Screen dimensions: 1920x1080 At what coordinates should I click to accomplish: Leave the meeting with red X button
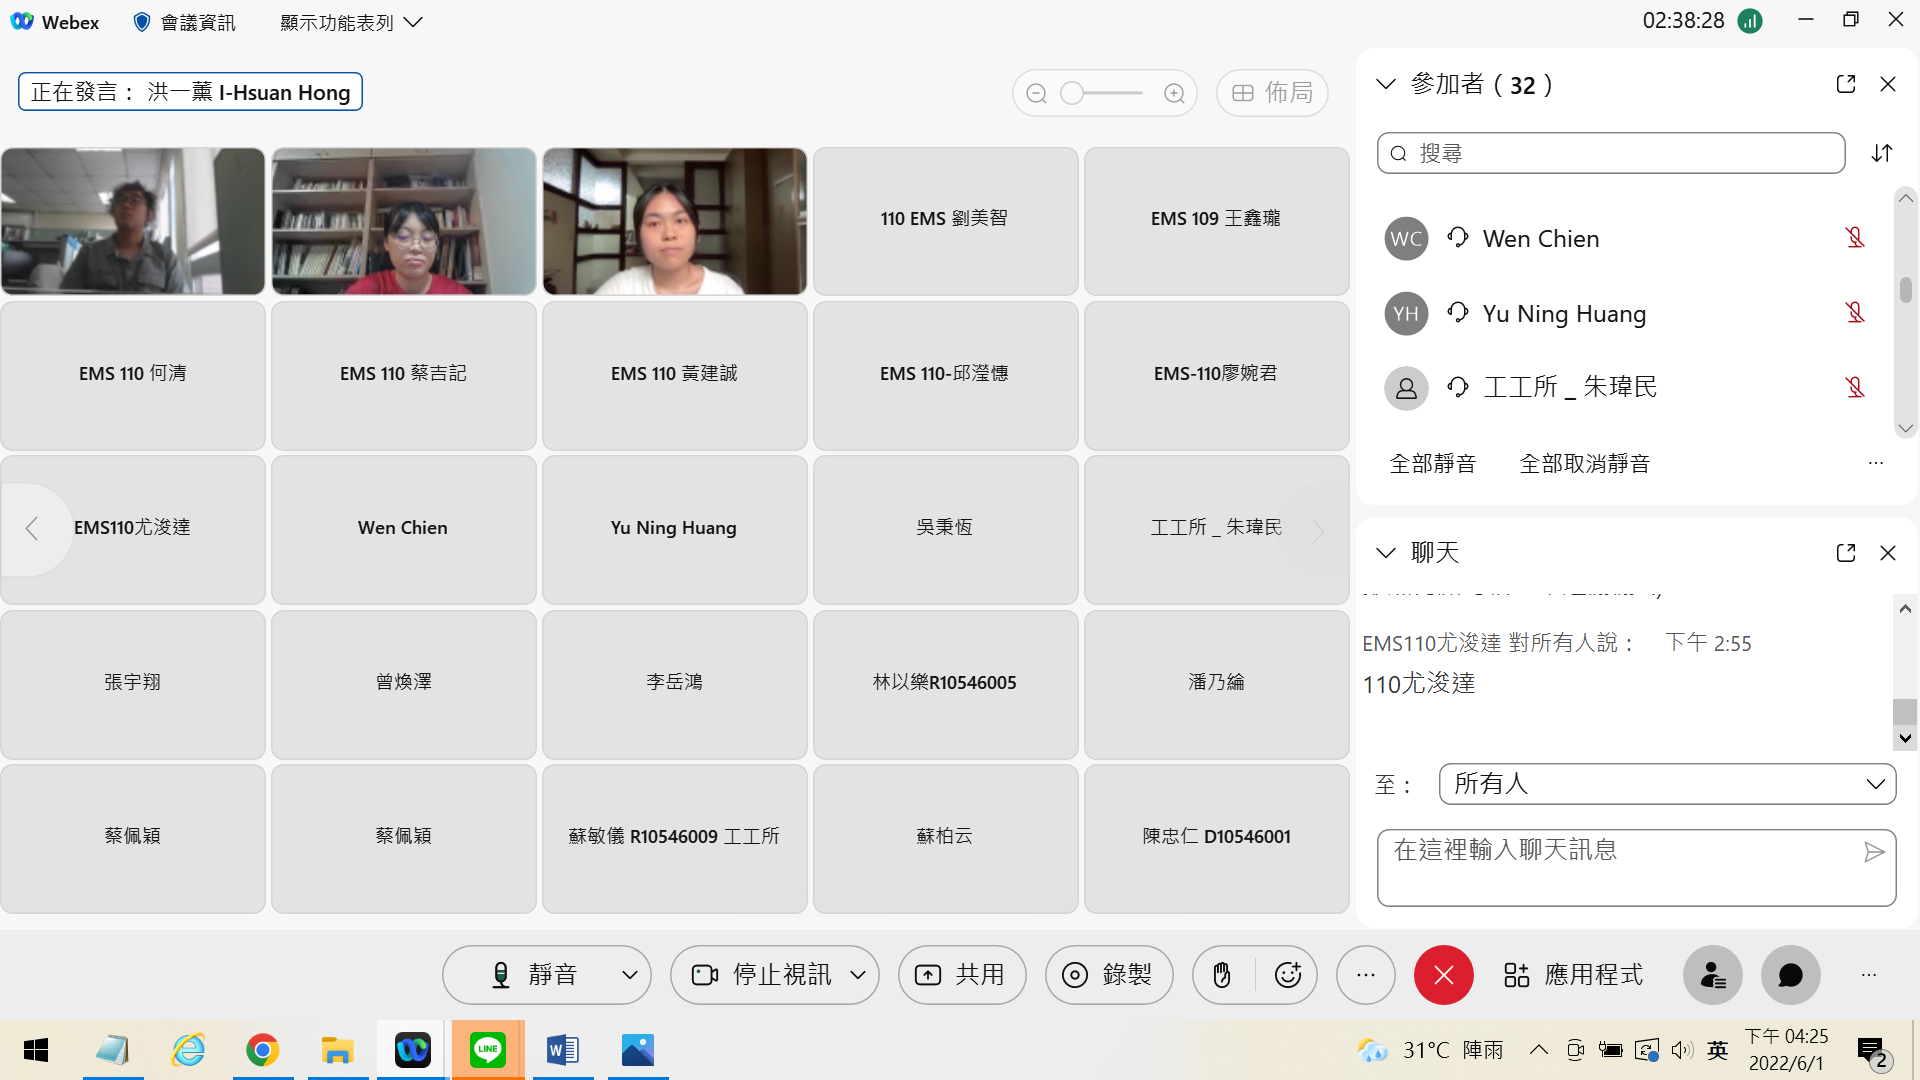click(1444, 975)
